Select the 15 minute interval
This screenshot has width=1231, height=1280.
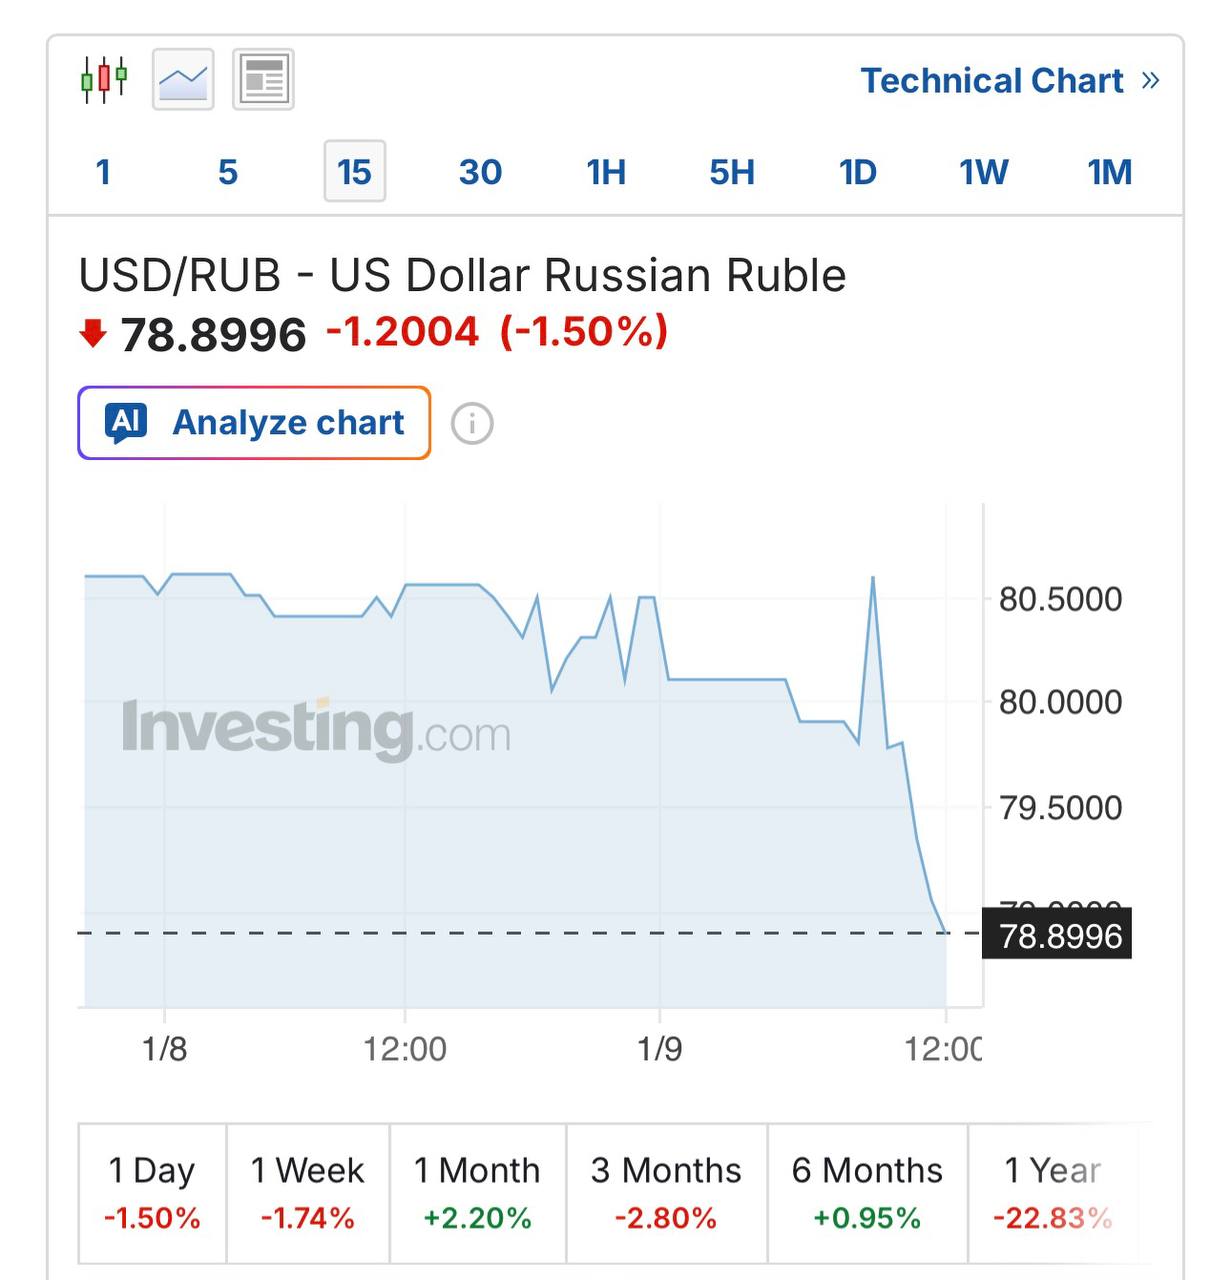coord(354,172)
